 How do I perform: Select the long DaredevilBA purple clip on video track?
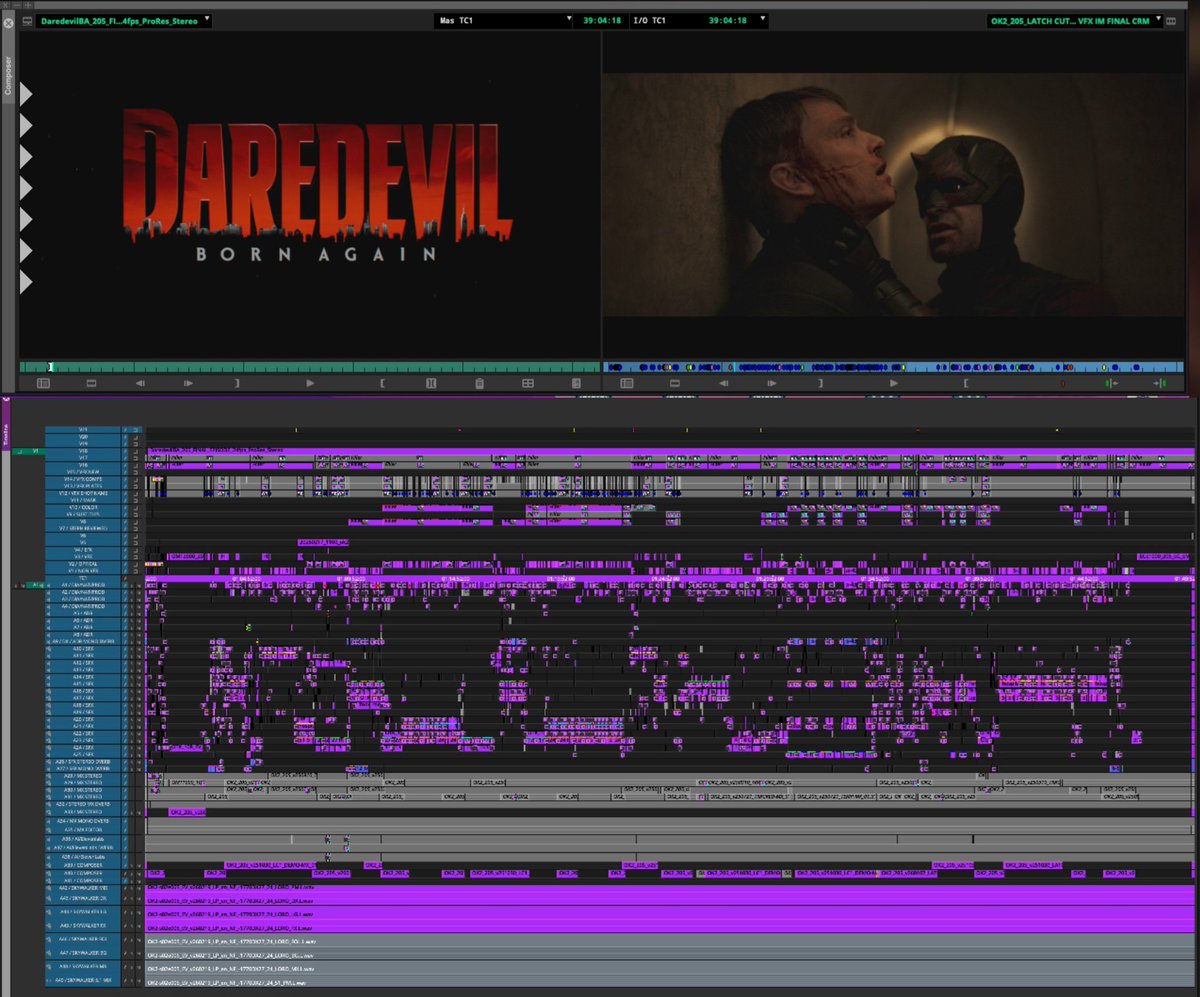tap(670, 451)
